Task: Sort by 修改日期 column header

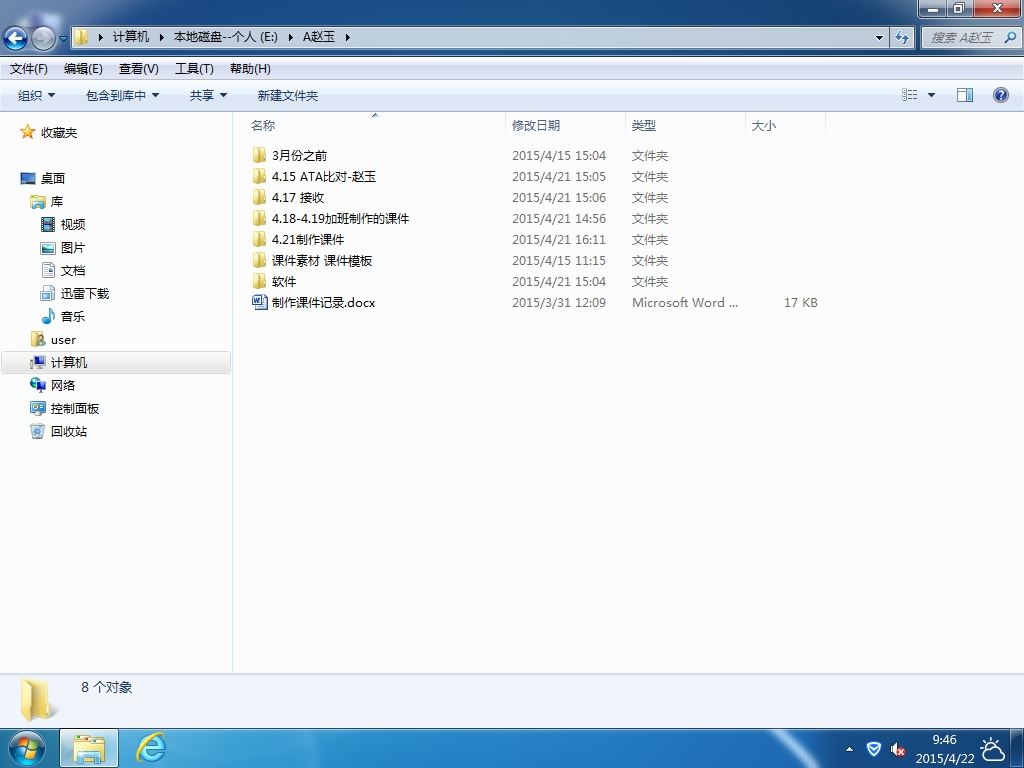Action: click(x=566, y=125)
